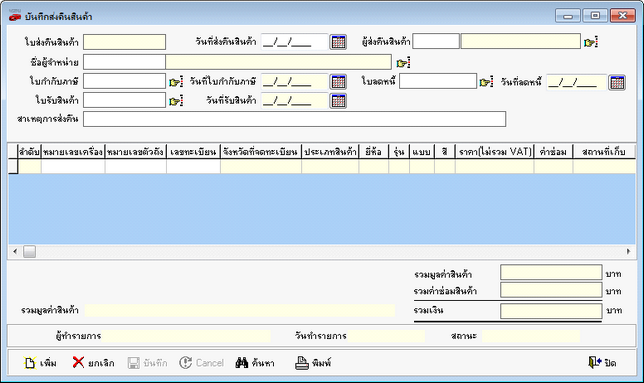Screen dimensions: 644x383
Task: Click the ยกเลิก button with red X
Action: 94,363
